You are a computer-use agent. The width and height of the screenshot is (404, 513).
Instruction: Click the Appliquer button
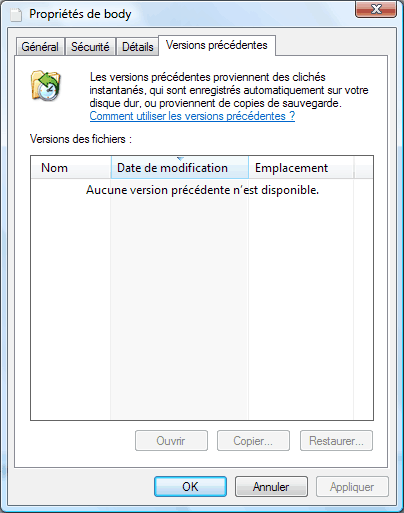pos(352,487)
